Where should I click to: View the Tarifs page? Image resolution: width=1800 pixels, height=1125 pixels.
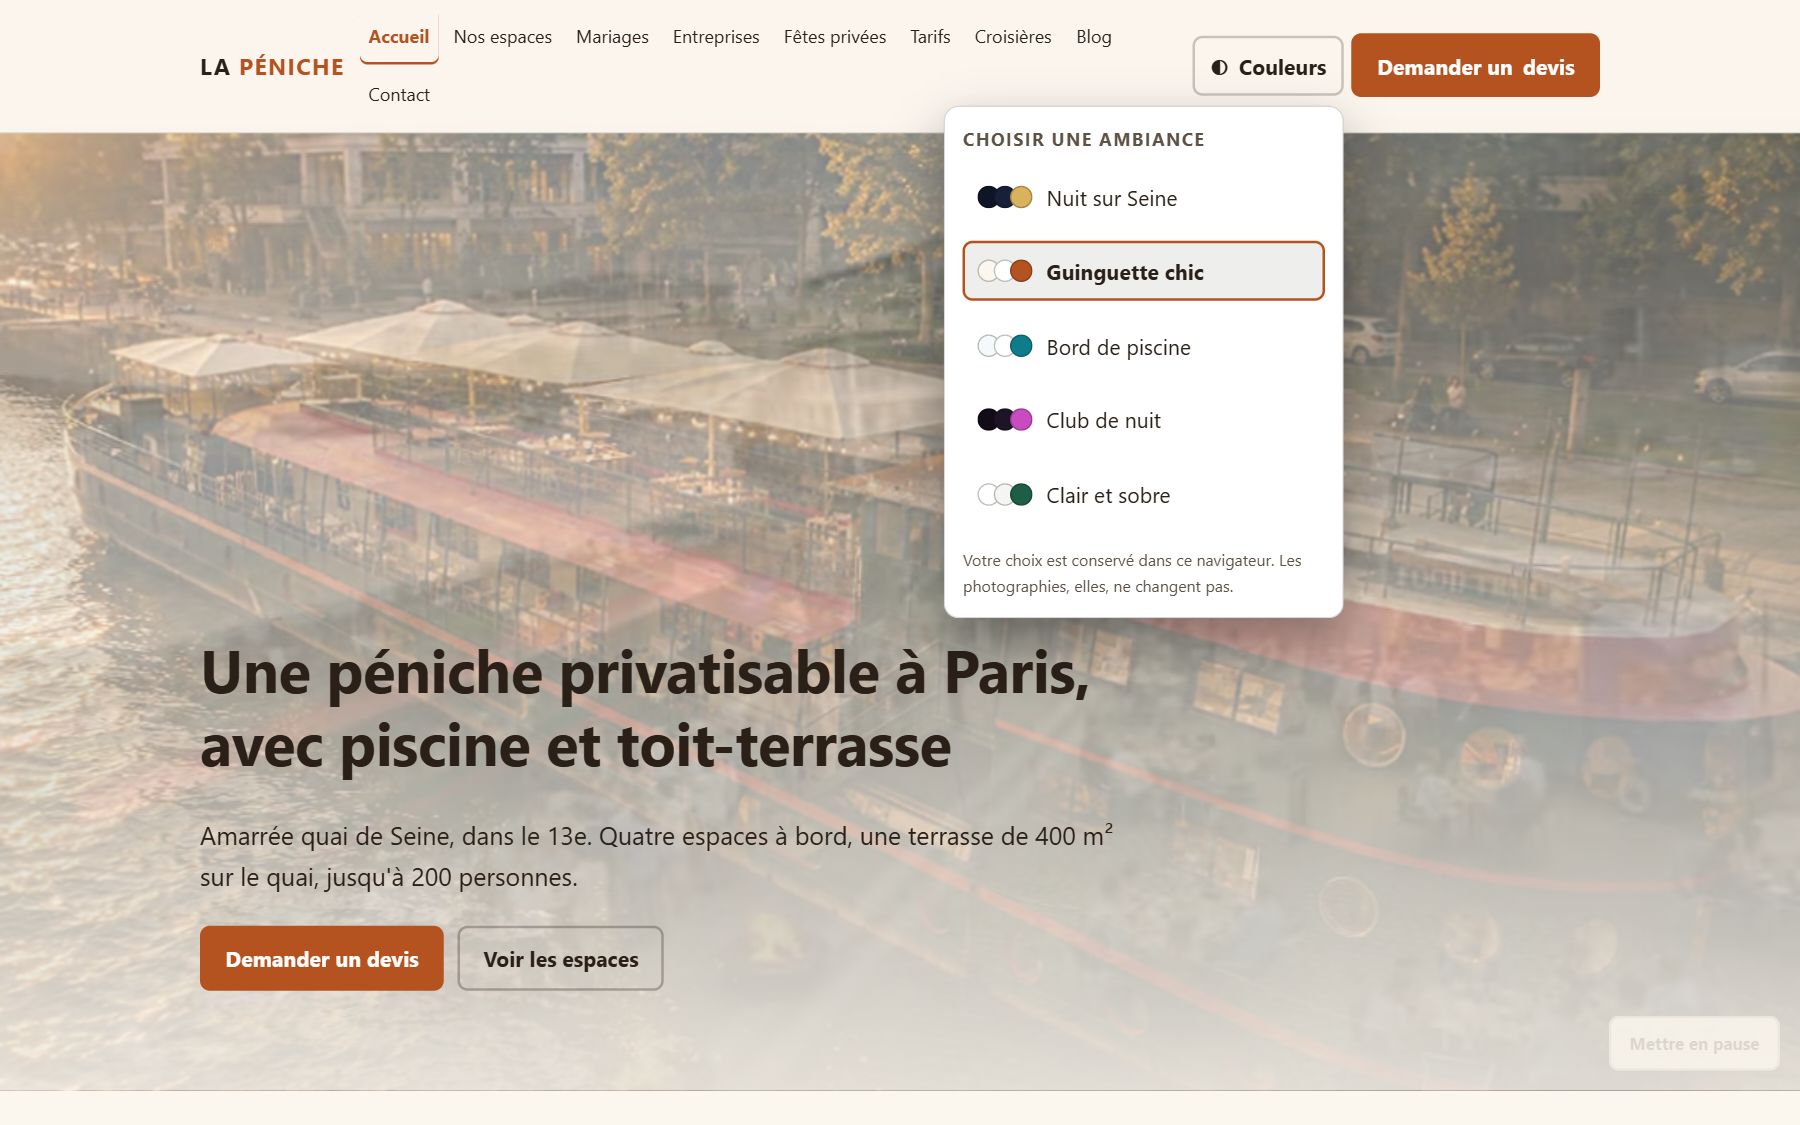click(x=930, y=38)
